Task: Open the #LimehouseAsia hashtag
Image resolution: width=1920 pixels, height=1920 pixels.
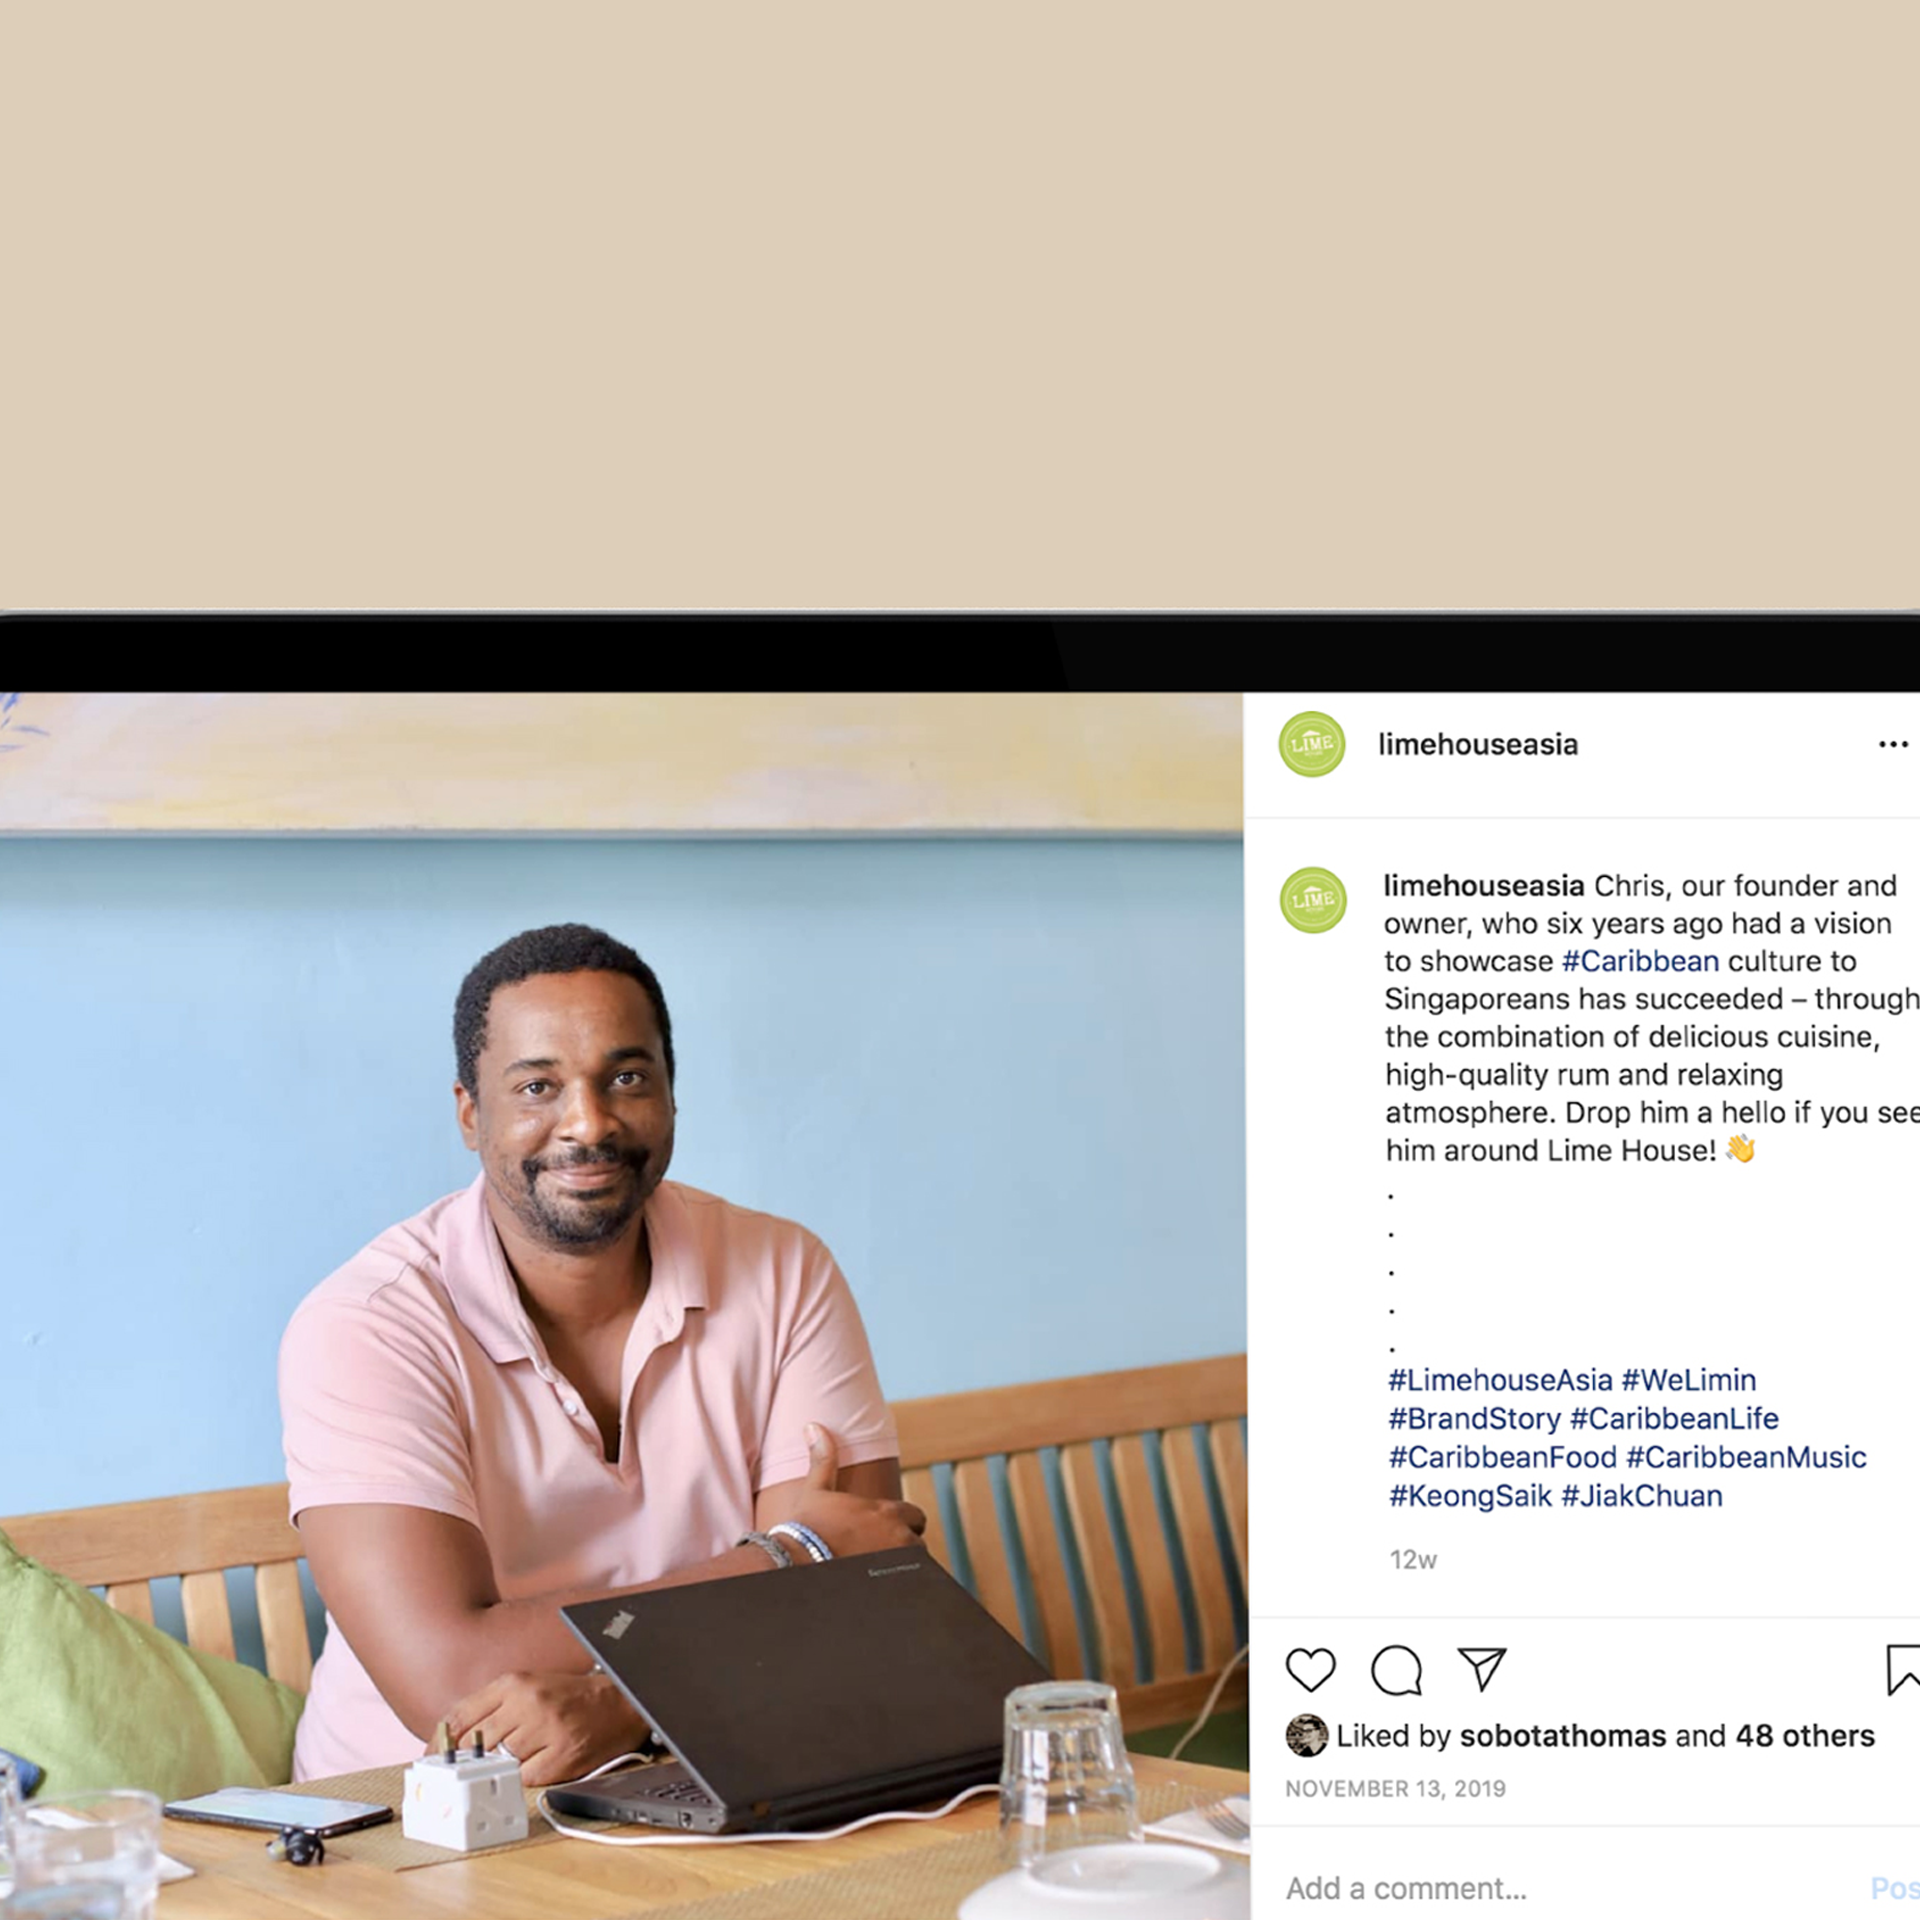Action: (1500, 1380)
